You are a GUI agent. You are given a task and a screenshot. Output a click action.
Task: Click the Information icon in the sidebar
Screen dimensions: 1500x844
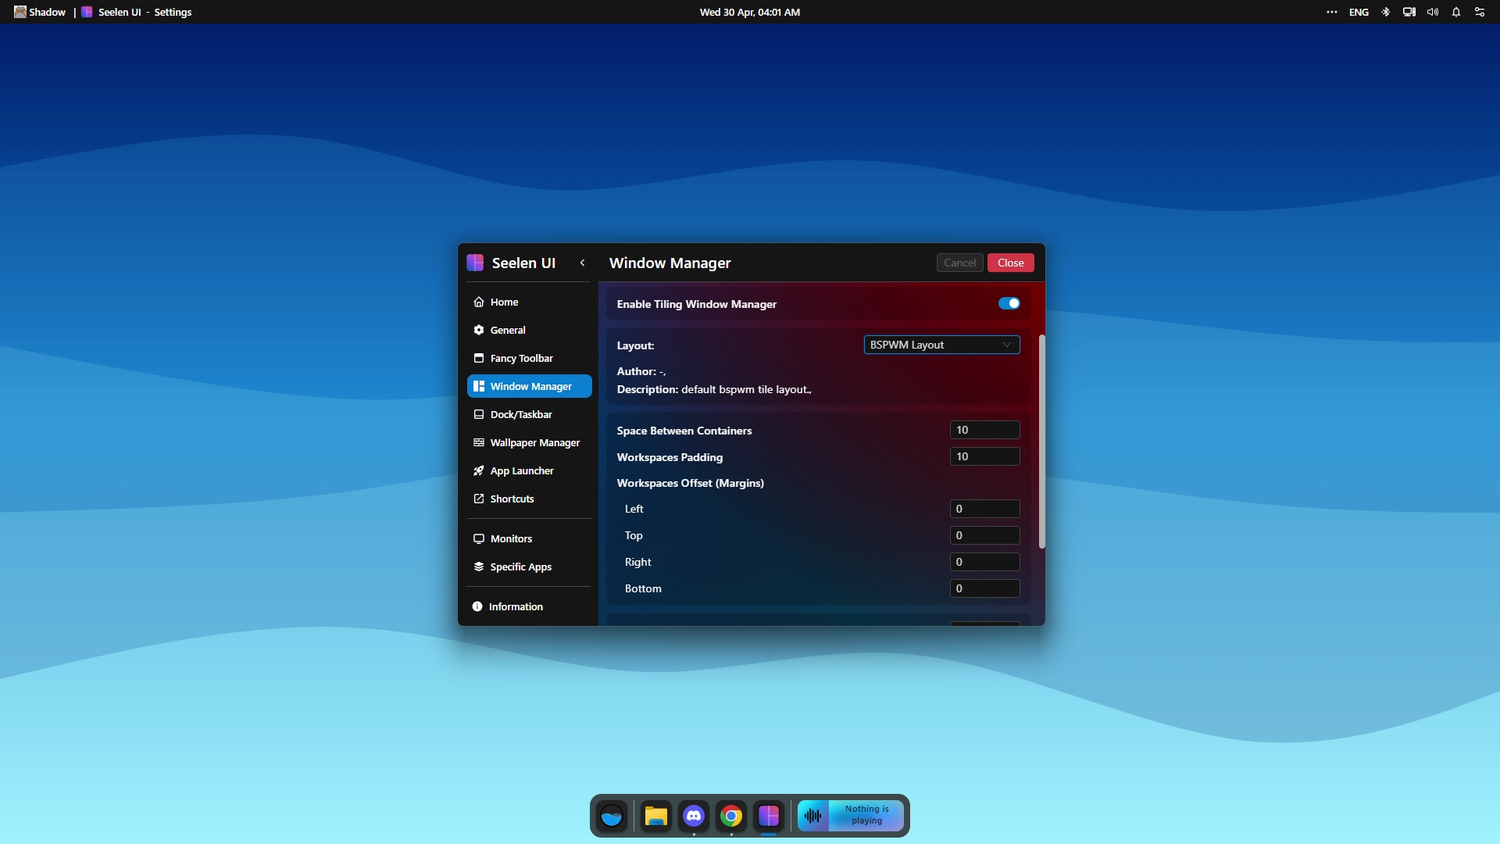(477, 607)
